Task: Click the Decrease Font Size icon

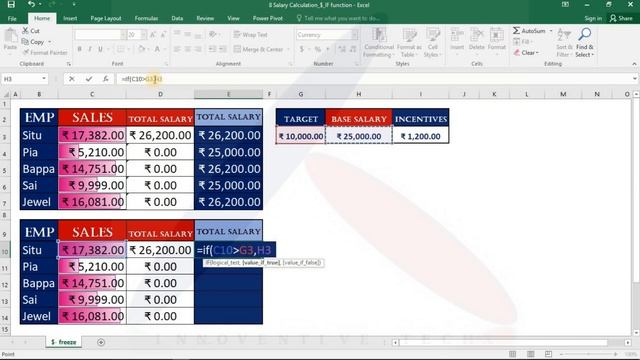Action: click(x=163, y=35)
